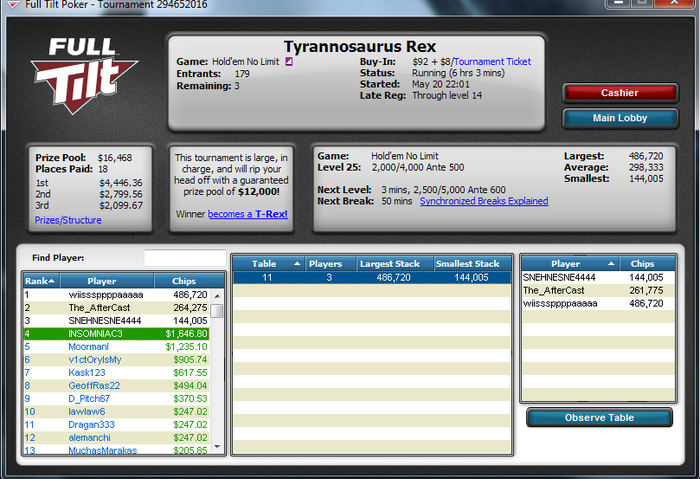Select player Kask123 in rankings
This screenshot has width=700, height=479.
[117, 372]
